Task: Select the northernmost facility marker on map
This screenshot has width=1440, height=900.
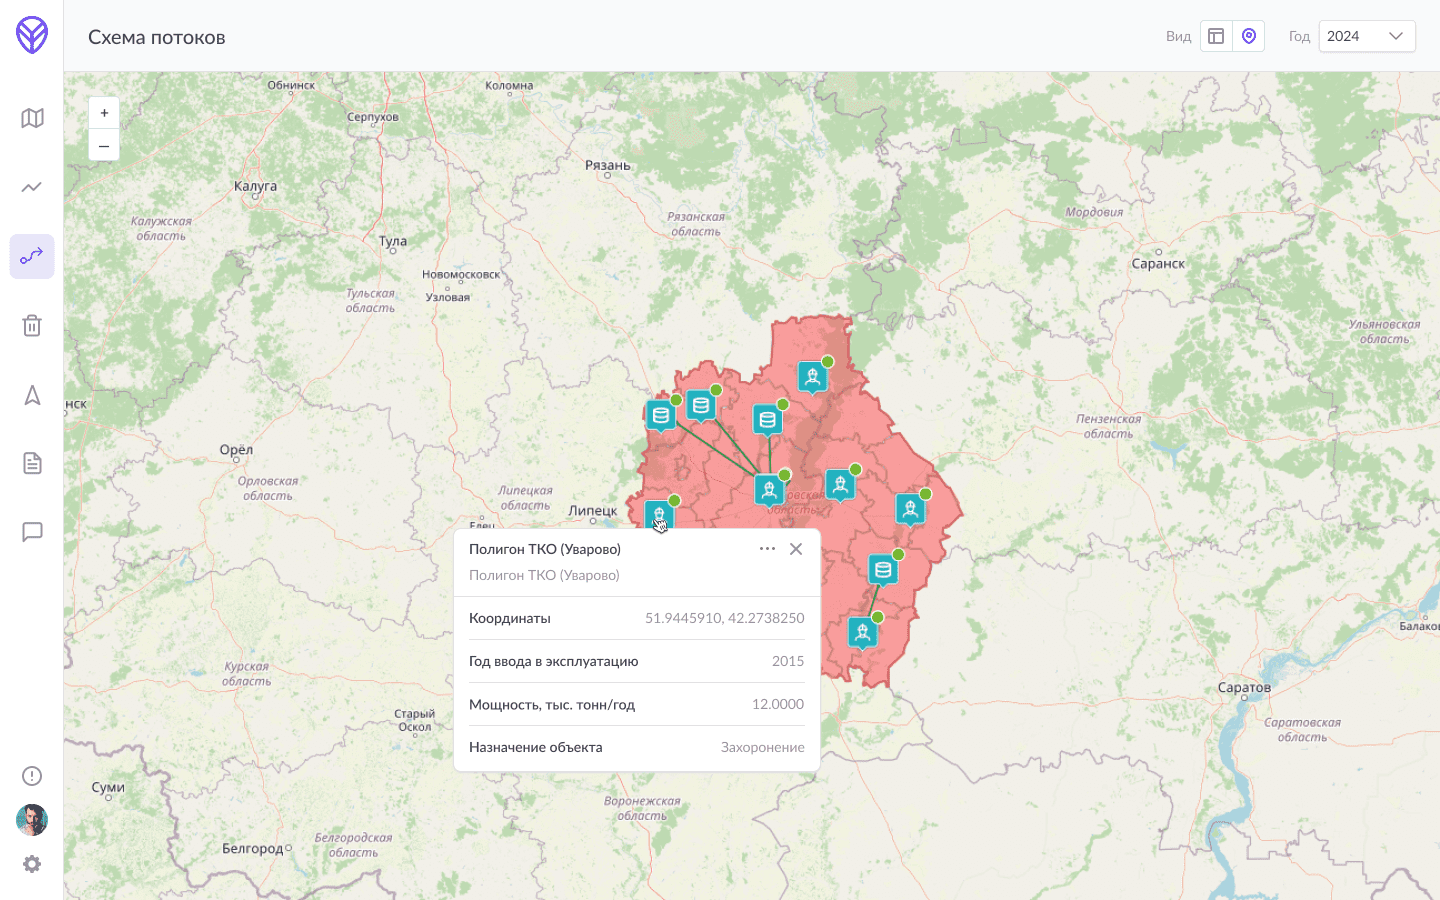Action: [x=813, y=377]
